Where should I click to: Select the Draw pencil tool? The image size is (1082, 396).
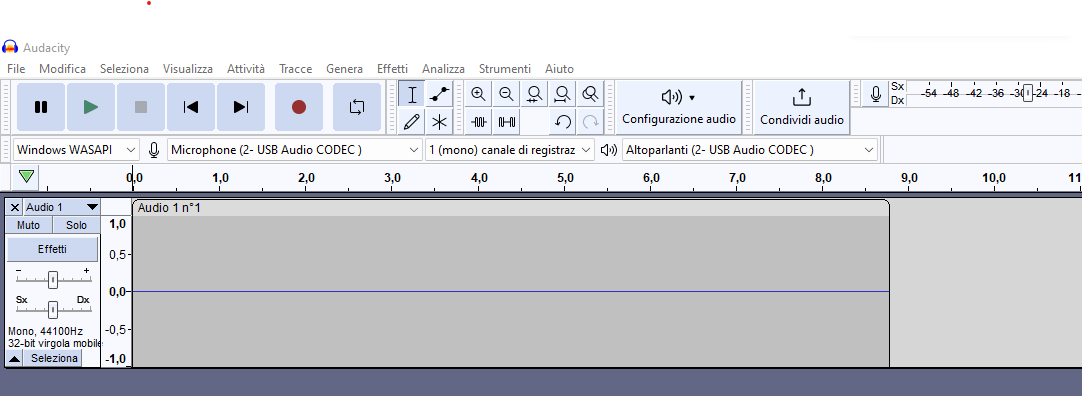click(411, 122)
